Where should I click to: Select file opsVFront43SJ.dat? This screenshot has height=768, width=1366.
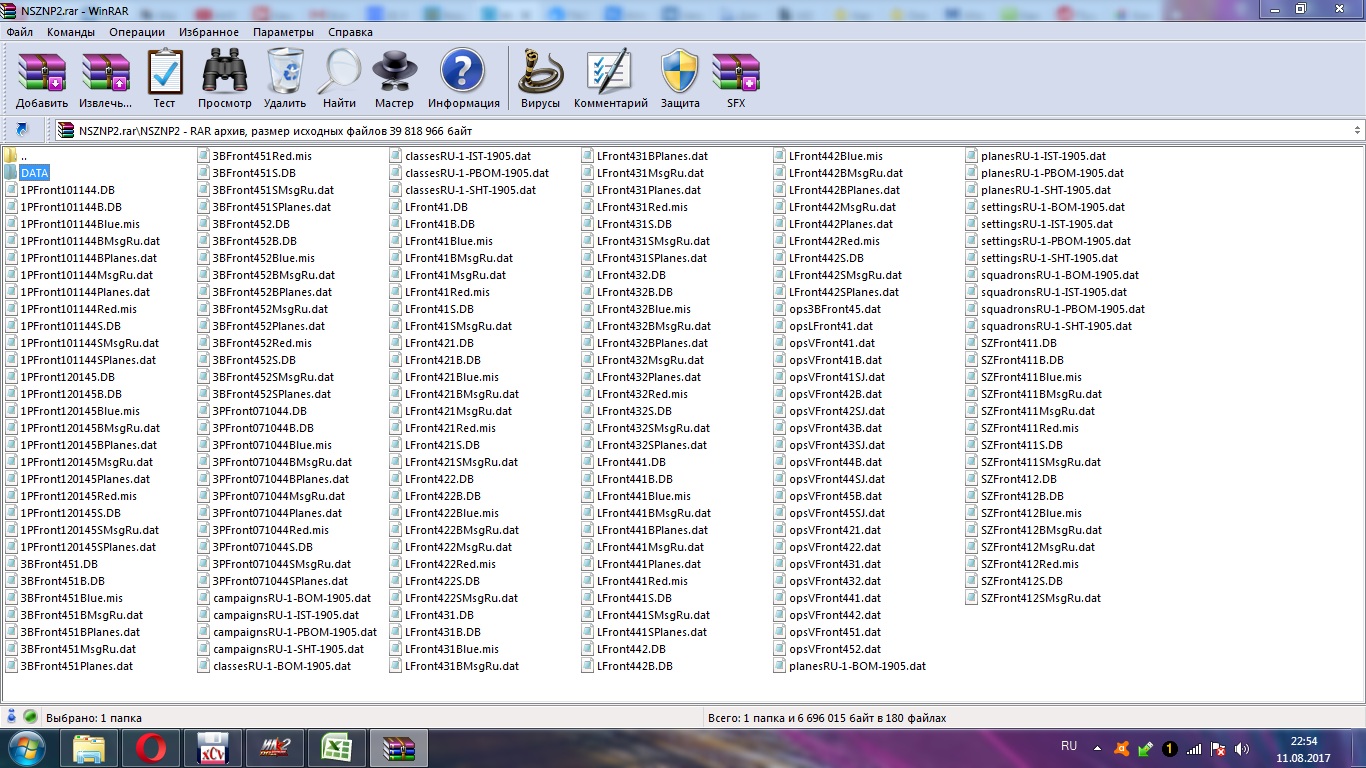(830, 445)
